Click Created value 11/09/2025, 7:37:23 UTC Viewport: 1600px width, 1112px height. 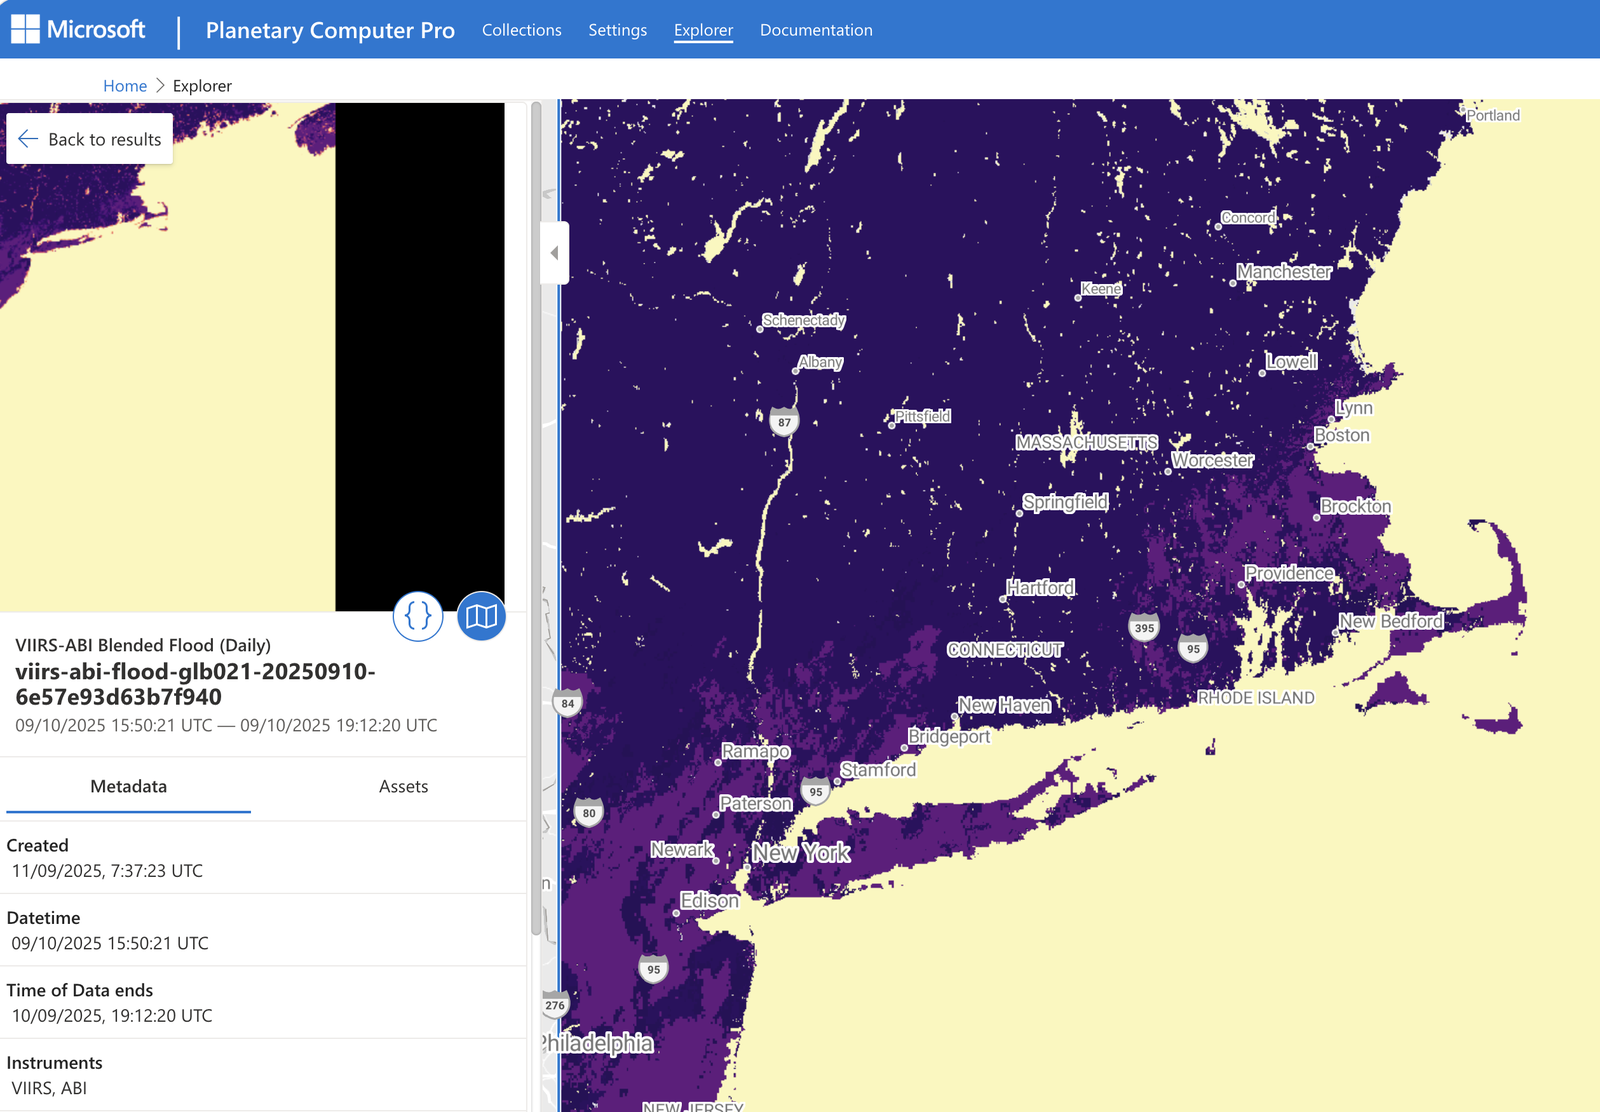point(107,871)
